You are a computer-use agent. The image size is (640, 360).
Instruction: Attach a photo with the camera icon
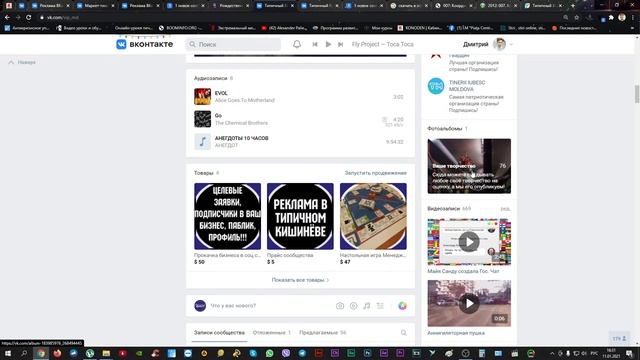340,306
